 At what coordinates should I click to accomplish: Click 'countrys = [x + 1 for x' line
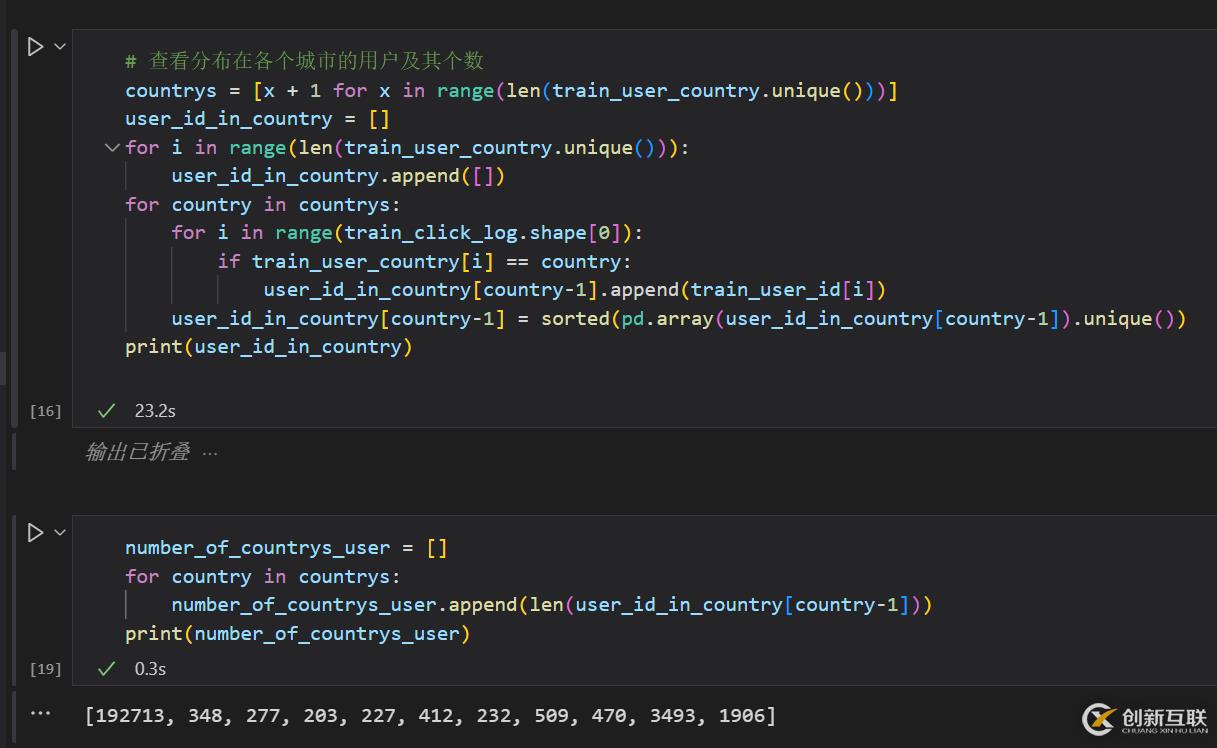click(512, 91)
